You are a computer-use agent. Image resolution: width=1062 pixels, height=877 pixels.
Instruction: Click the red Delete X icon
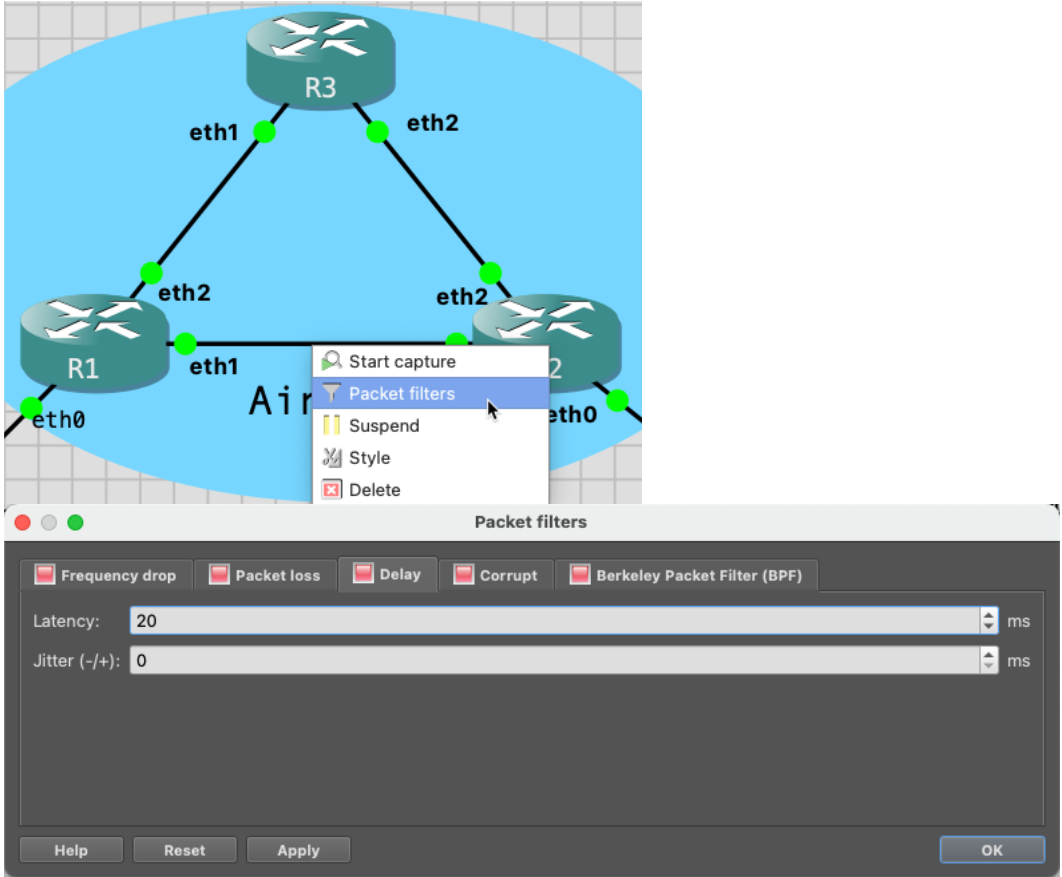click(332, 490)
